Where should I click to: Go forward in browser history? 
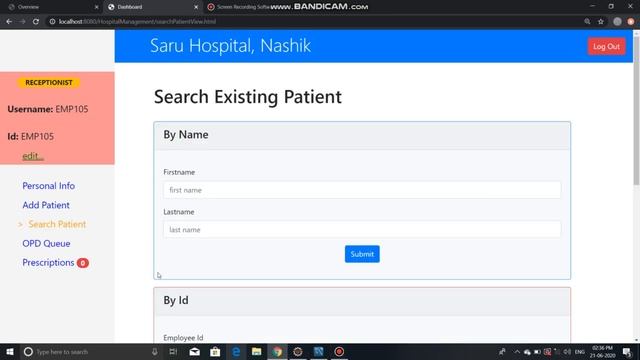click(x=22, y=22)
